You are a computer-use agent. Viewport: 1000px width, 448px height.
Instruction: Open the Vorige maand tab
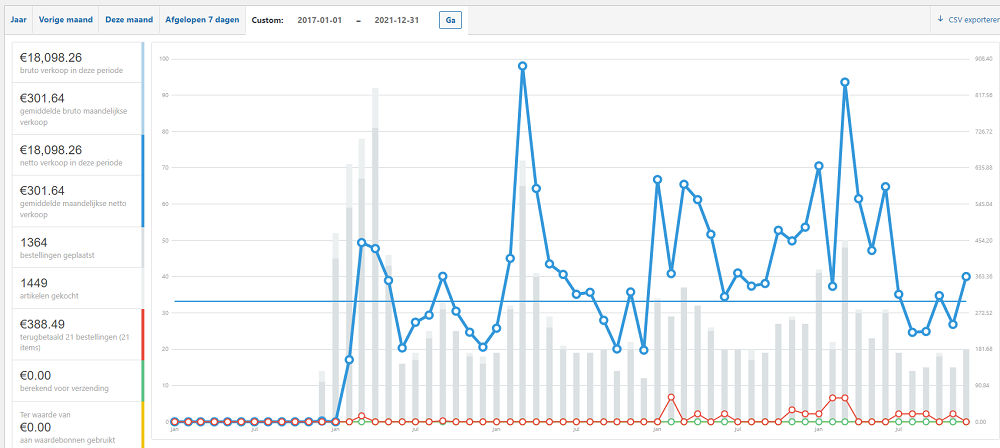[65, 20]
